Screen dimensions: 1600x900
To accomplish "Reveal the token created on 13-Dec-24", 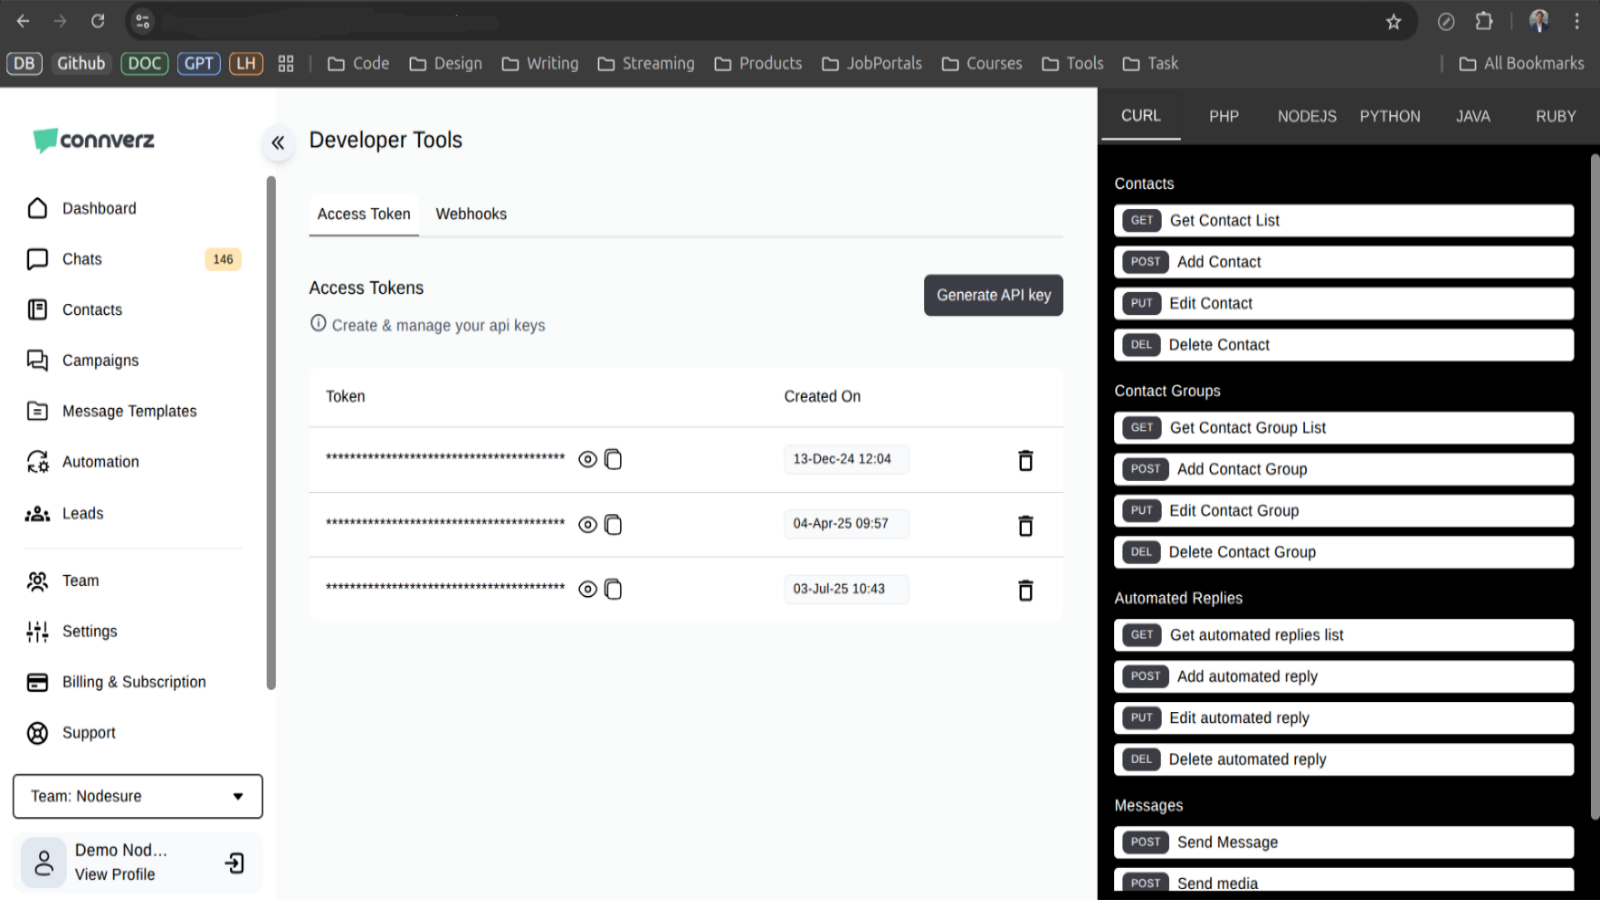I will tap(587, 459).
